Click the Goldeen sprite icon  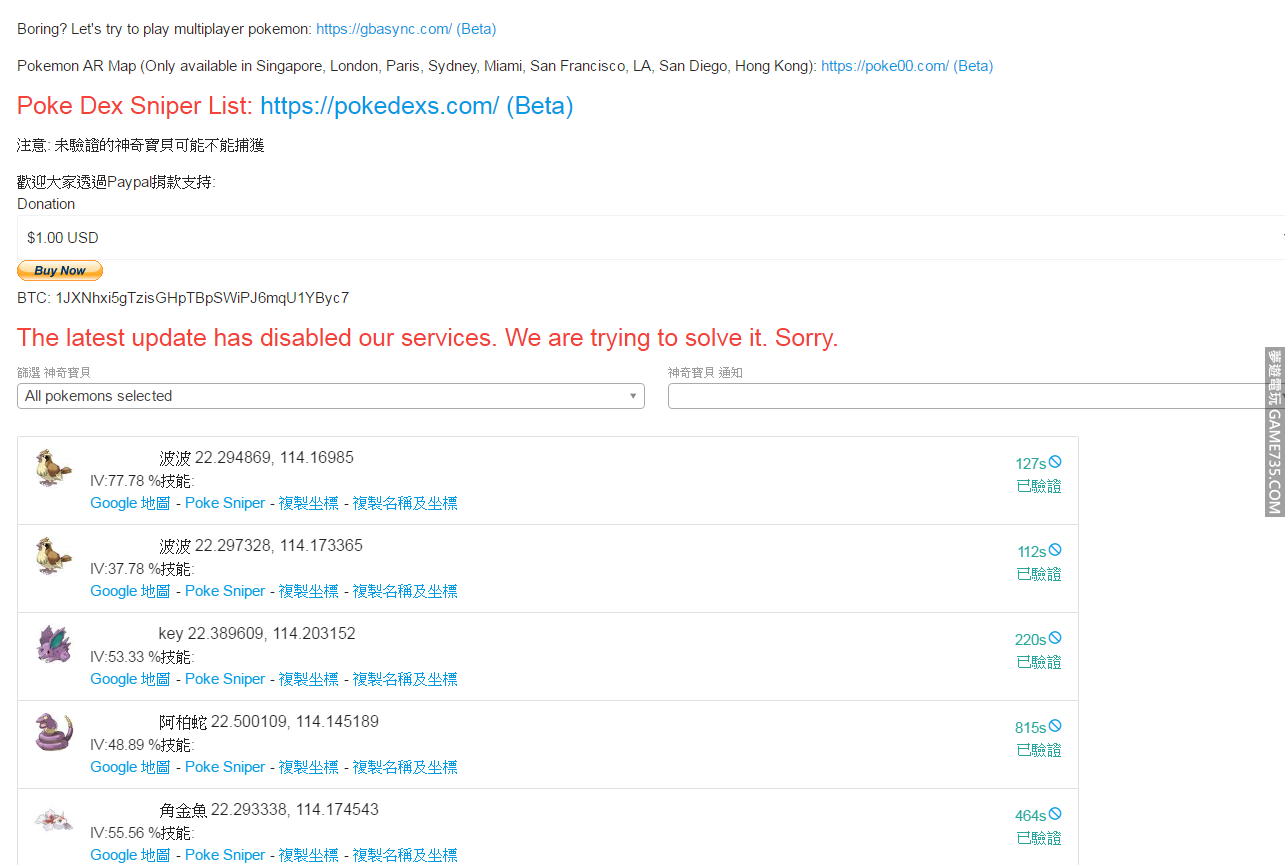click(x=53, y=820)
